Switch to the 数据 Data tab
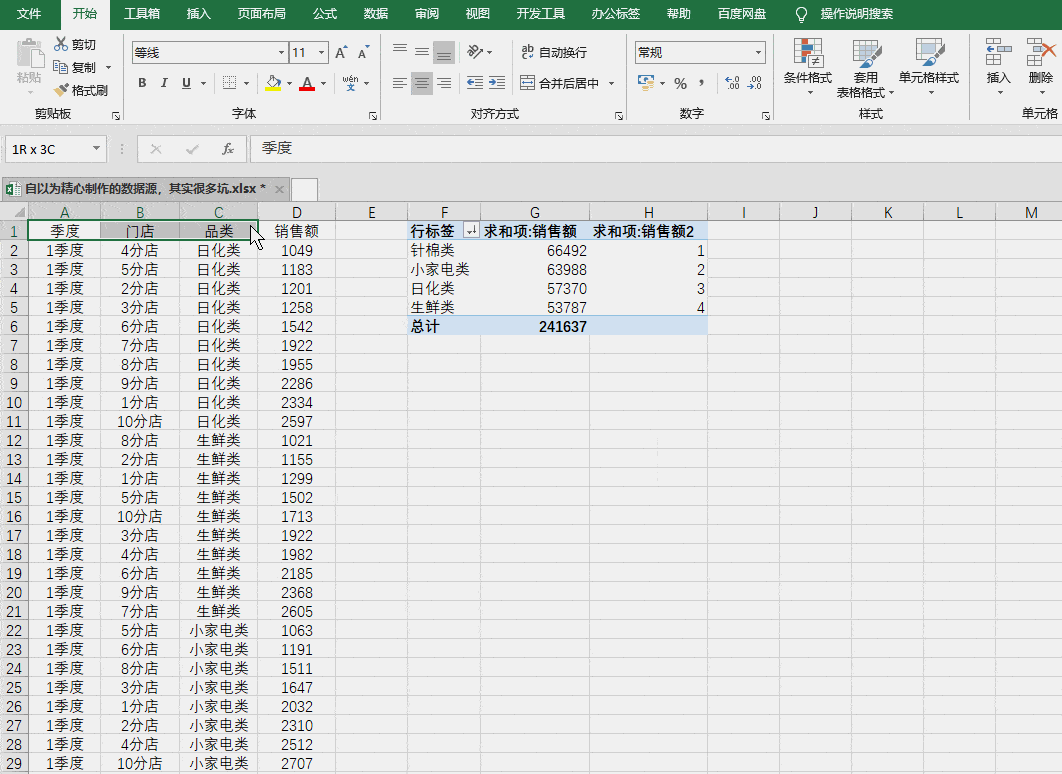The image size is (1062, 774). point(375,14)
